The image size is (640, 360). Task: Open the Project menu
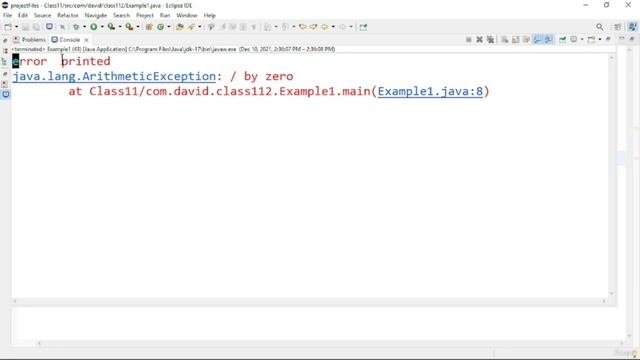pos(145,16)
